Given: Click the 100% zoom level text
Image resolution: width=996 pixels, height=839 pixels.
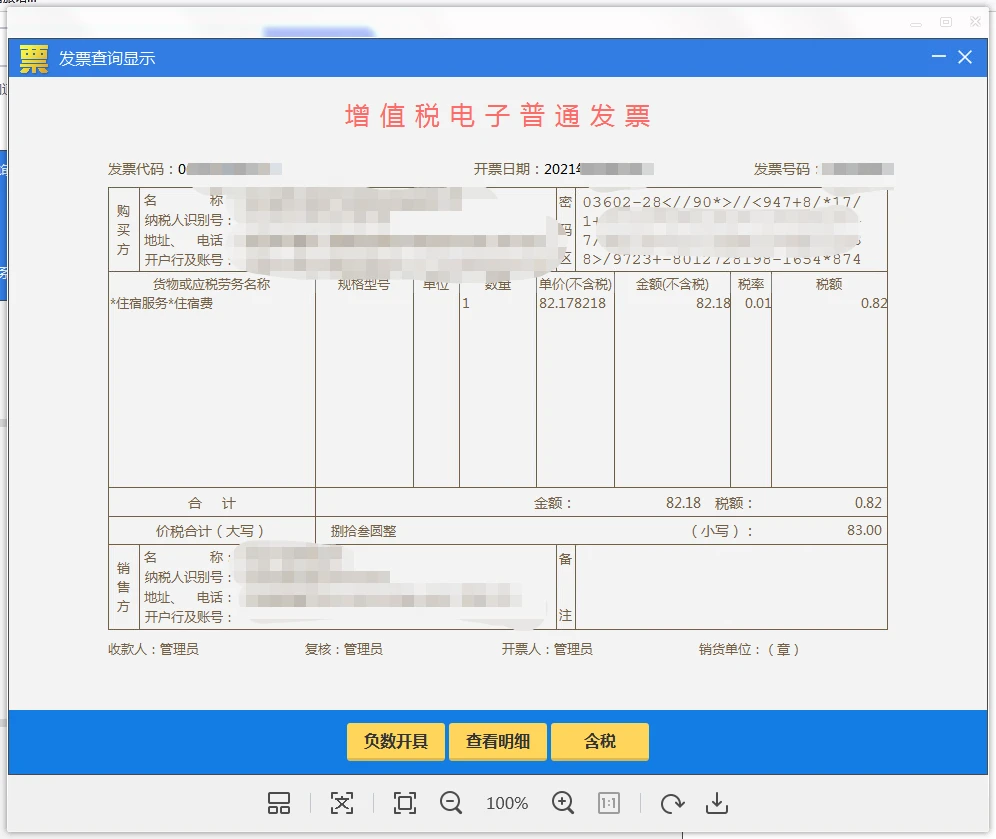Looking at the screenshot, I should tap(507, 803).
